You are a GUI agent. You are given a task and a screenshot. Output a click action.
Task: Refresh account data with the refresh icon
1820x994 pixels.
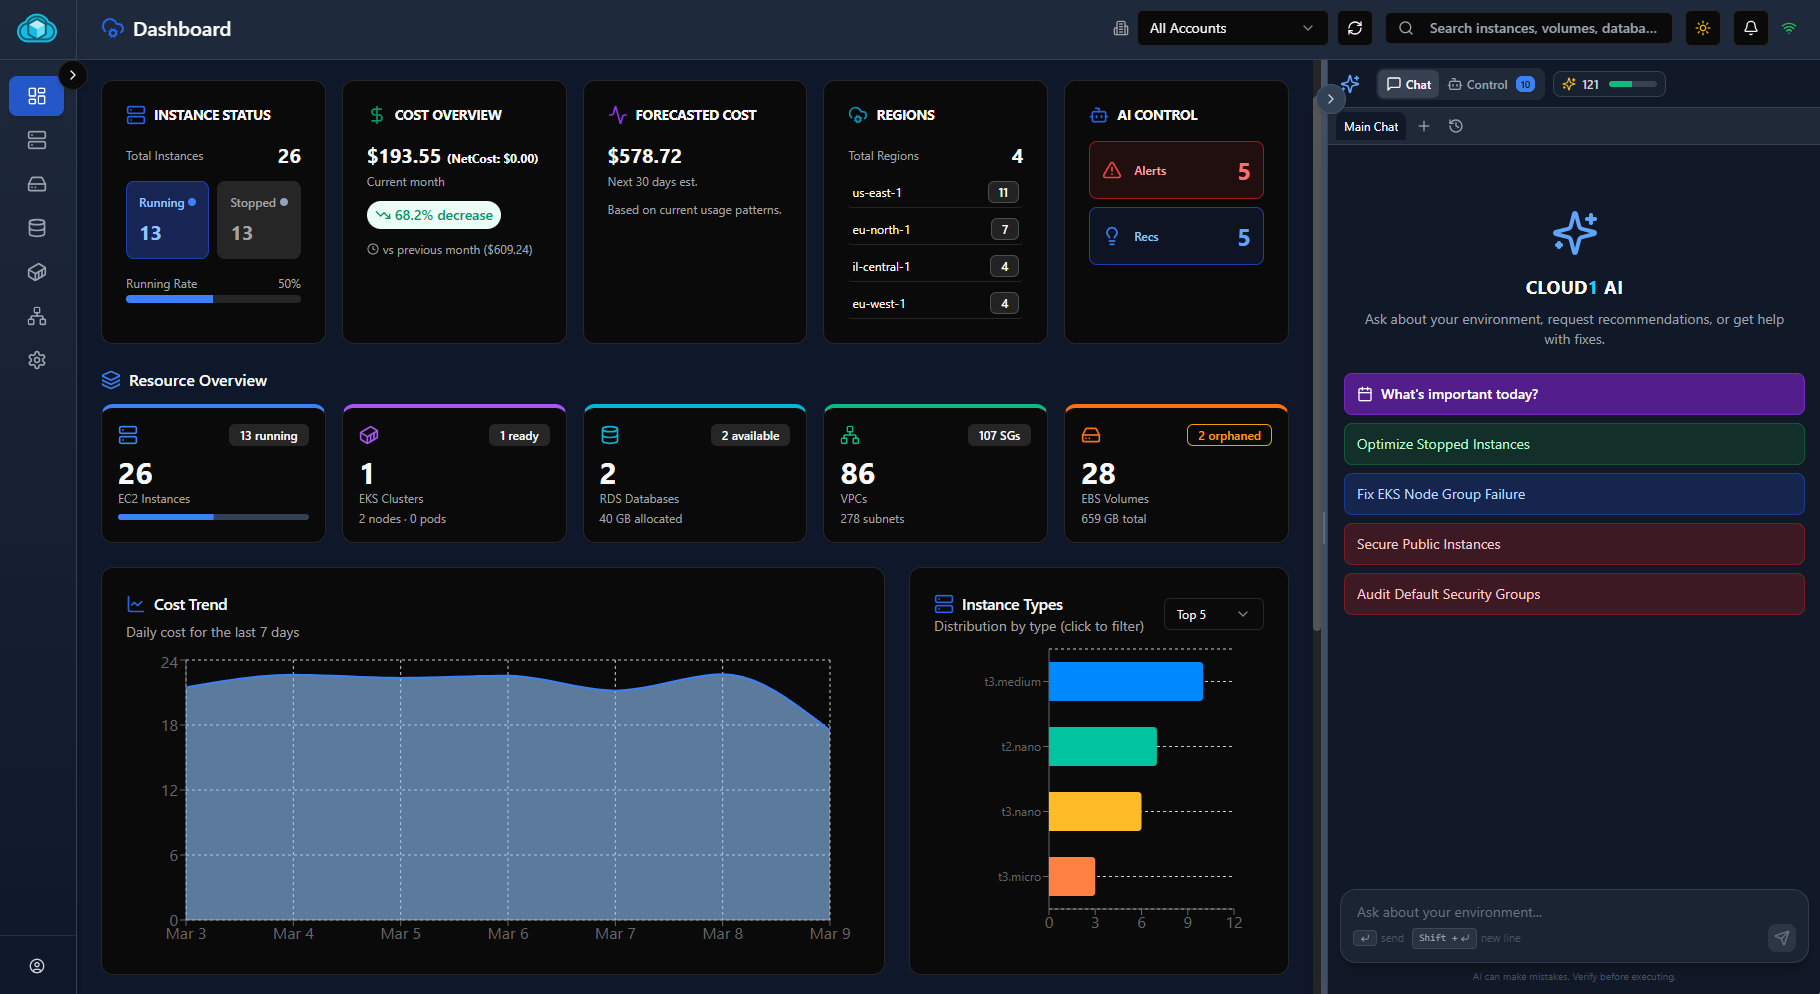click(x=1355, y=28)
